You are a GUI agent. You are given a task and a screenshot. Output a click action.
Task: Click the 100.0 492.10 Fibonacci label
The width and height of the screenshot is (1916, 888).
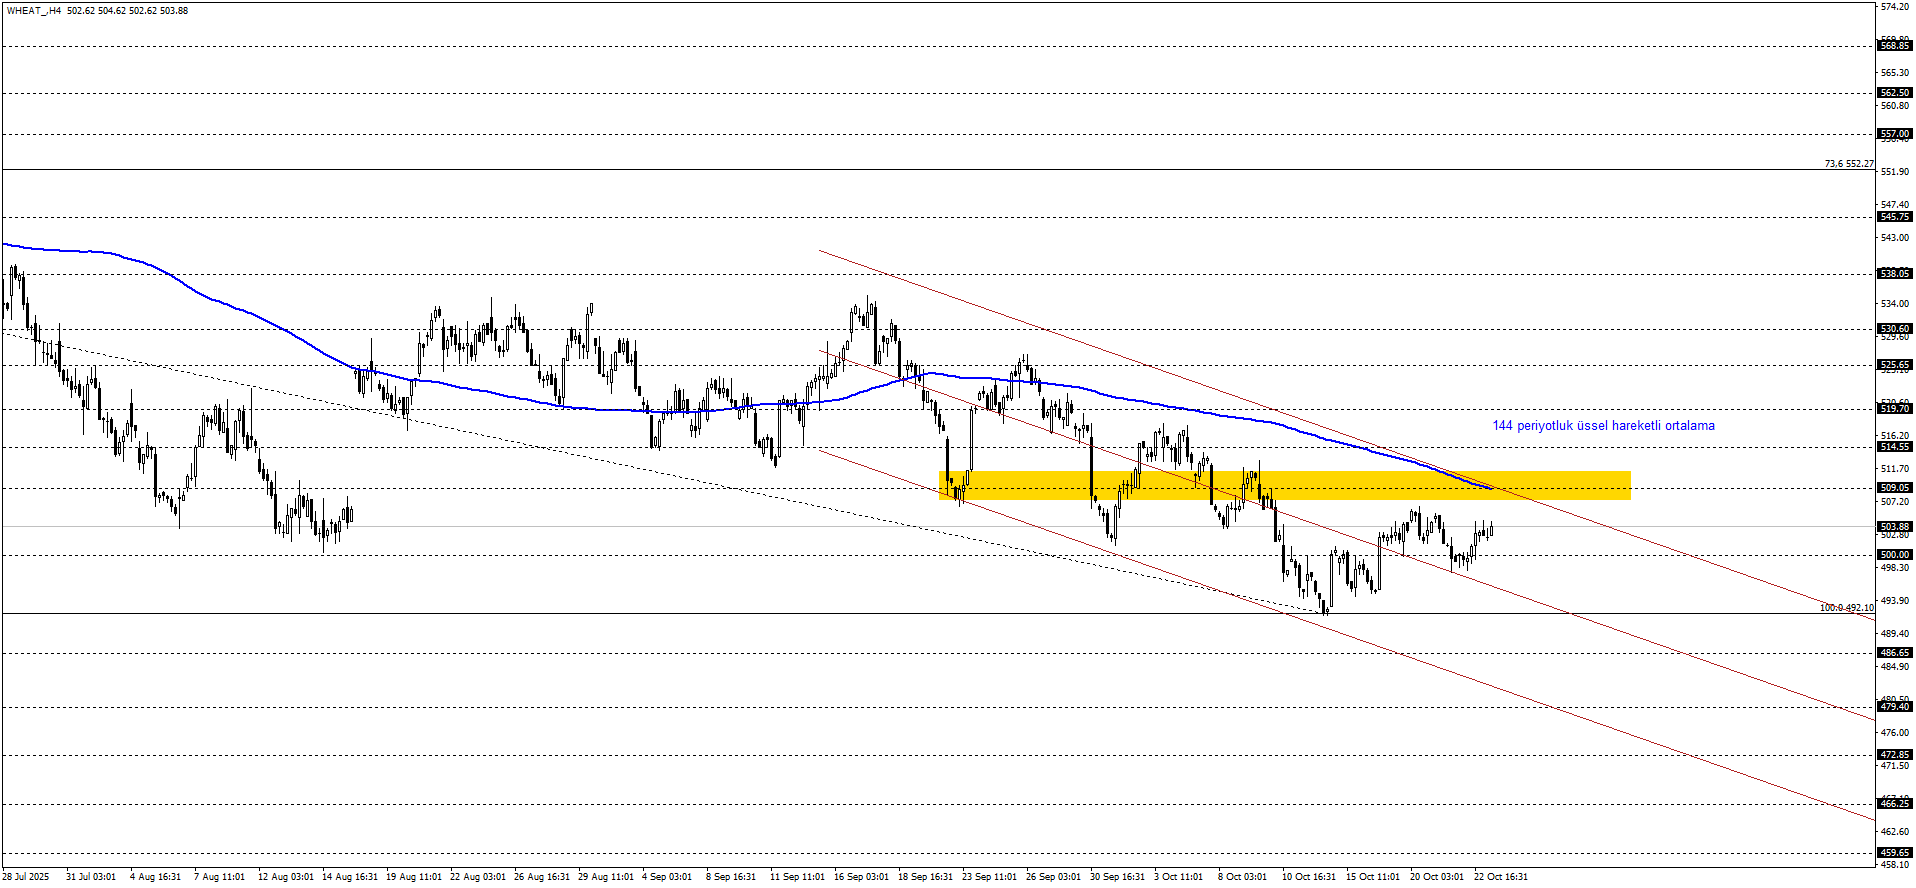pyautogui.click(x=1846, y=608)
